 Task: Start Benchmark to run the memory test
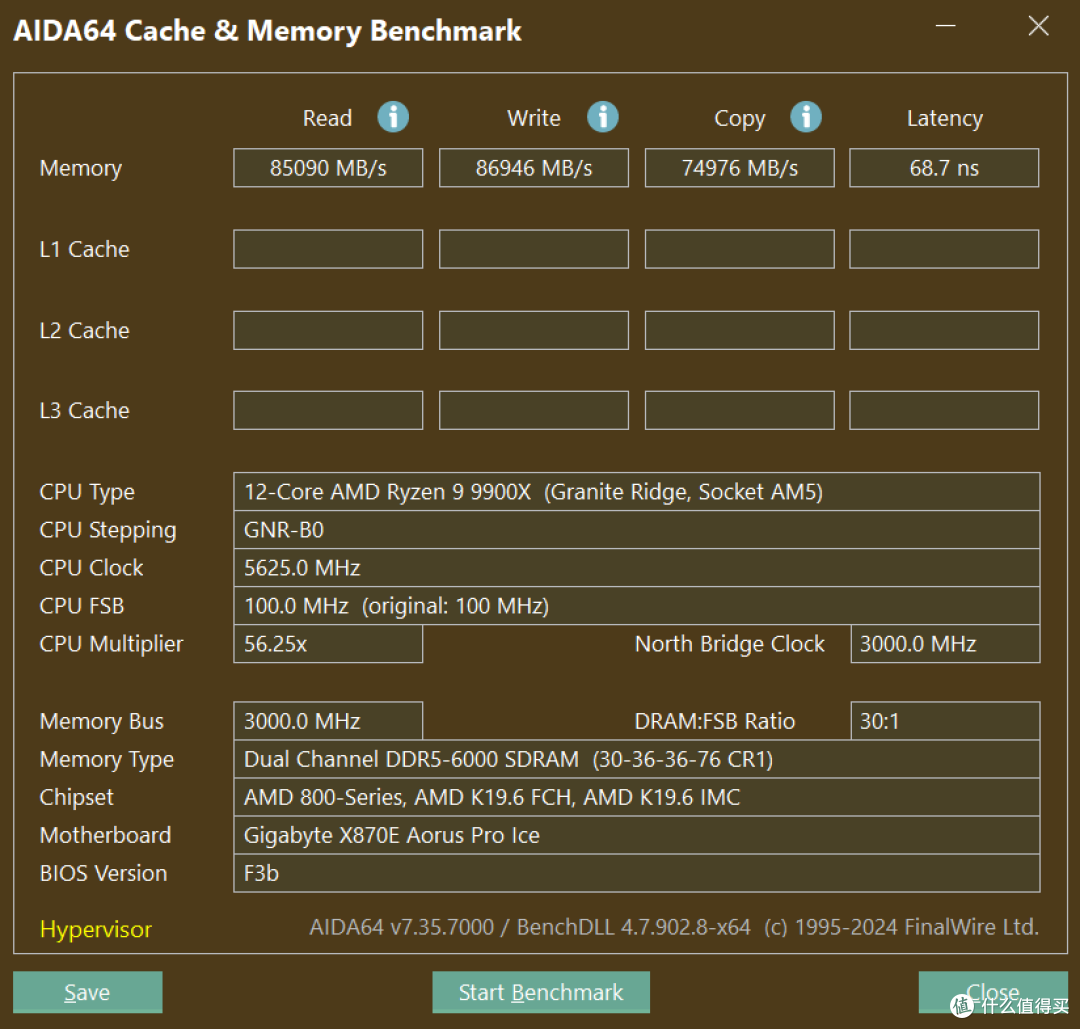[540, 992]
